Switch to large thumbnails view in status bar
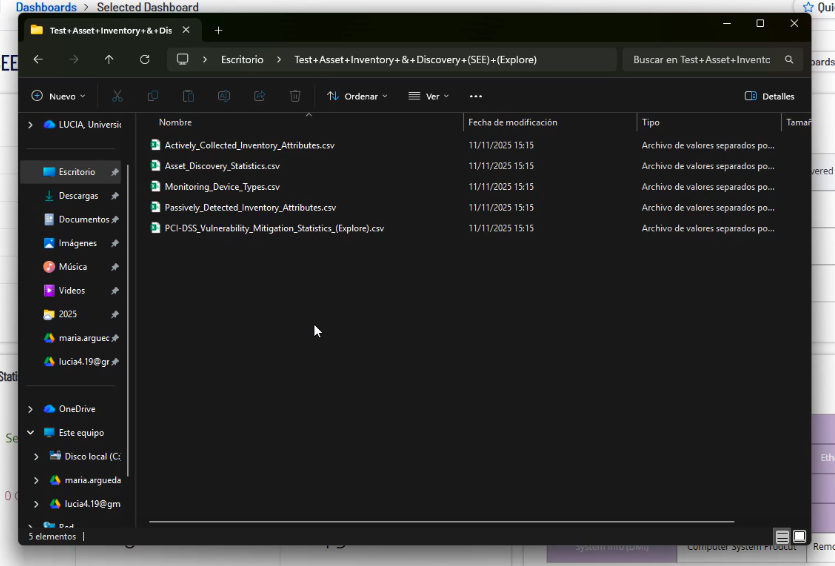The height and width of the screenshot is (566, 835). pos(799,537)
